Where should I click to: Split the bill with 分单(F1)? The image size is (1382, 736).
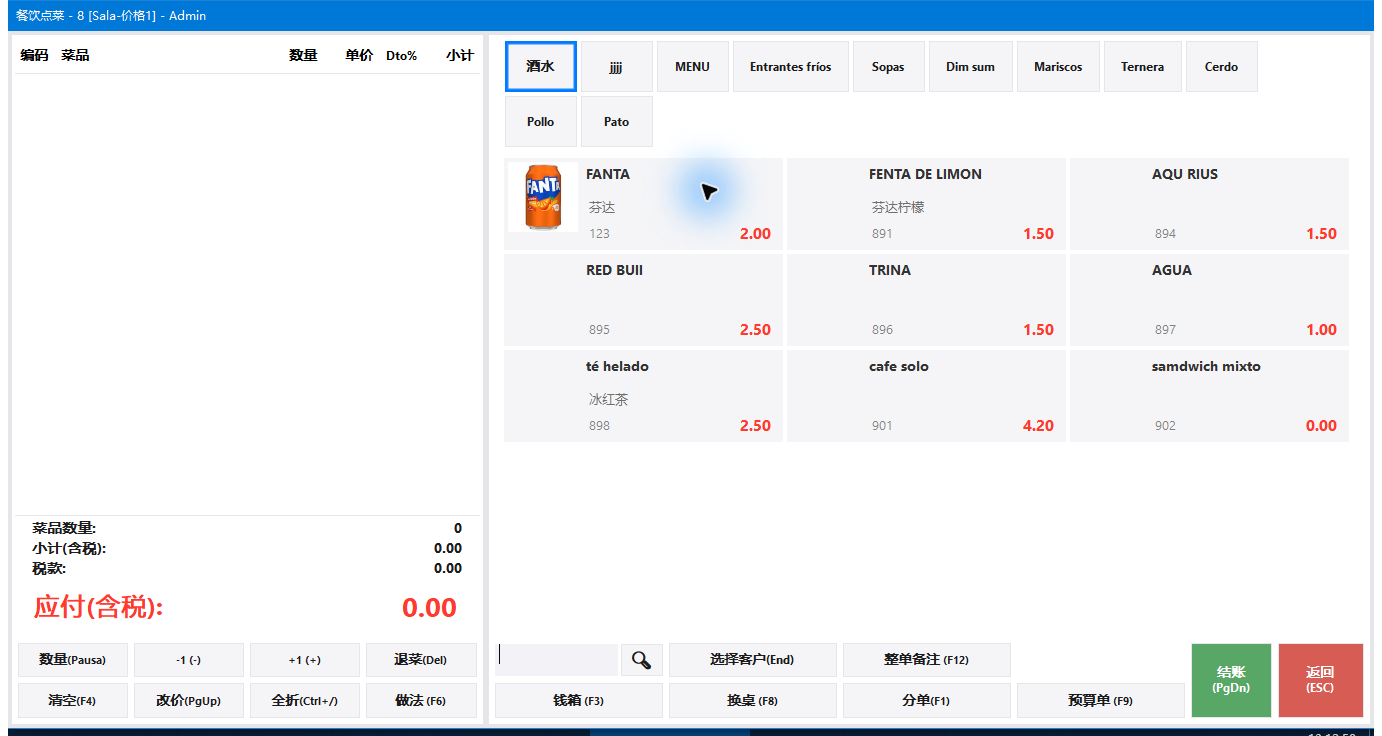pos(927,701)
